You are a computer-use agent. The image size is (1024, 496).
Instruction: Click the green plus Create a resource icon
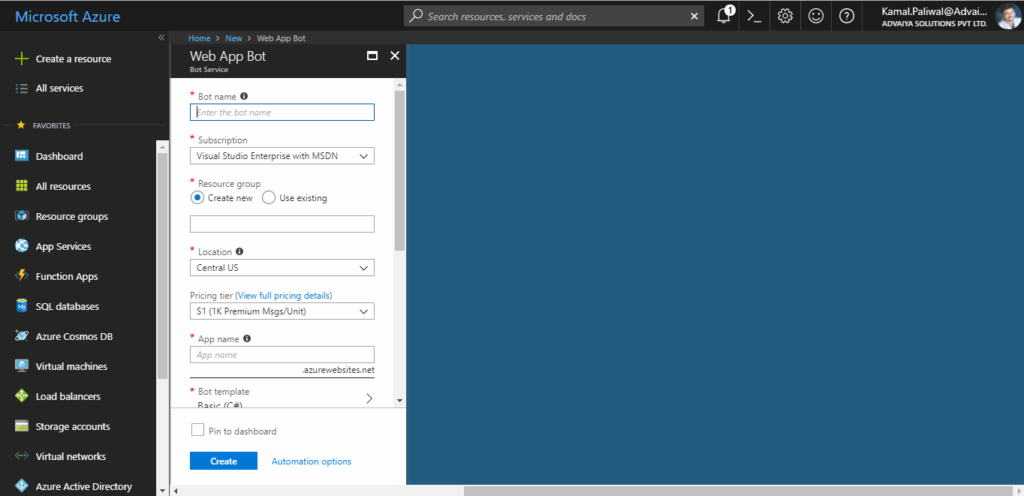(22, 59)
